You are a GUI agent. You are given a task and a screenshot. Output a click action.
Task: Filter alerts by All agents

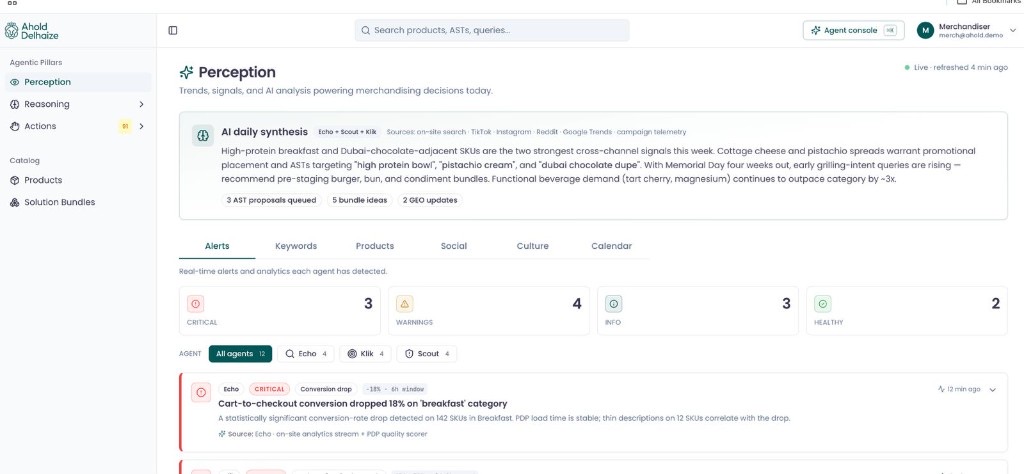[240, 354]
